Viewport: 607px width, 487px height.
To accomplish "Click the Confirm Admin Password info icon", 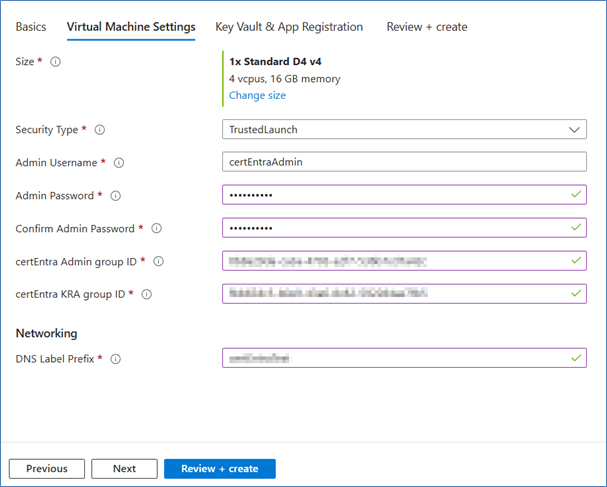I will [156, 229].
